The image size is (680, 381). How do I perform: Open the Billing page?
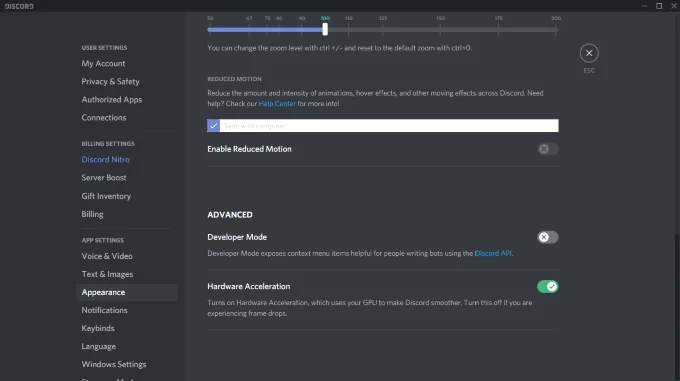point(92,214)
